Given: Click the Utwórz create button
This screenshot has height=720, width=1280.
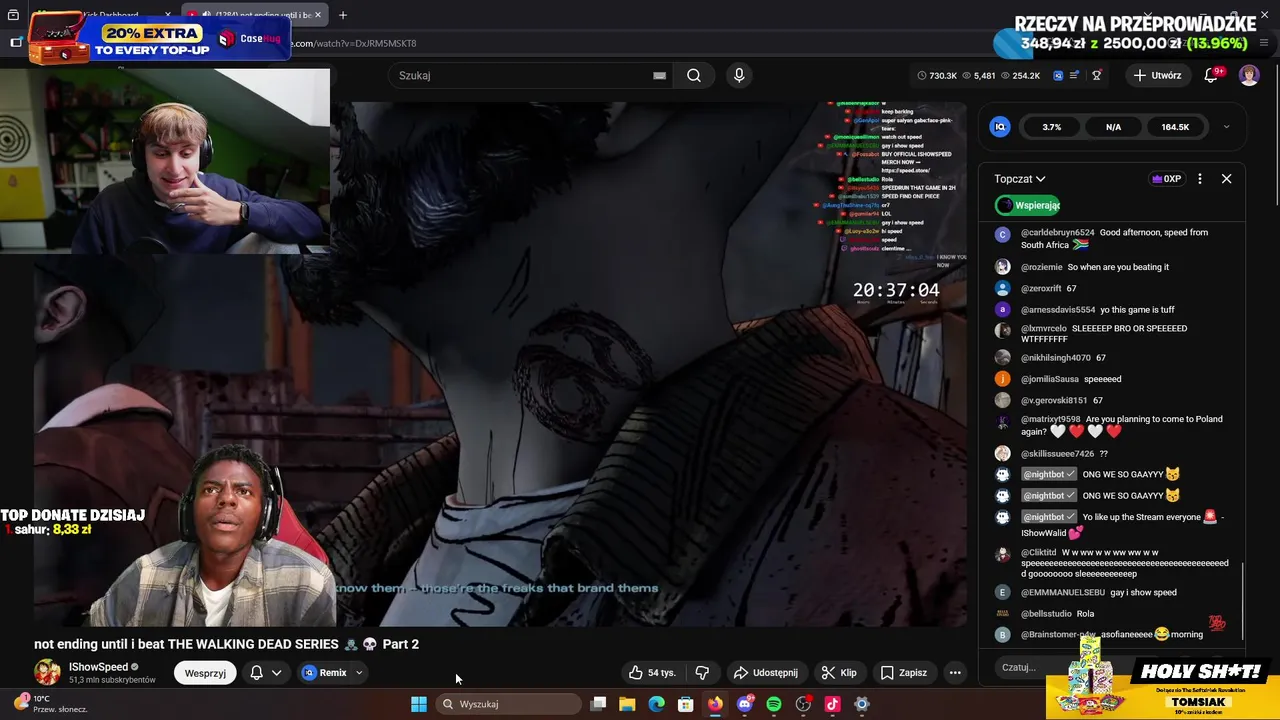Looking at the screenshot, I should click(1158, 75).
